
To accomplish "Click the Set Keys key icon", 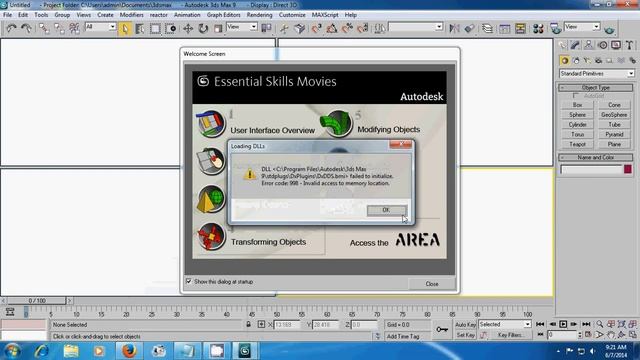I will (x=442, y=329).
